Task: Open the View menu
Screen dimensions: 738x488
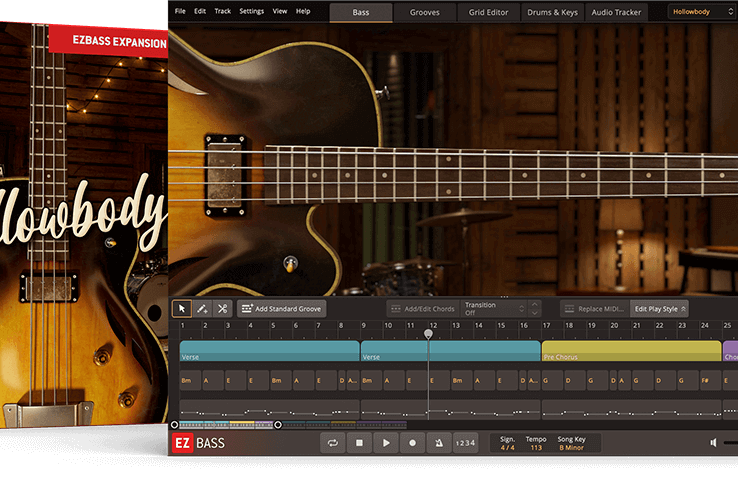Action: click(280, 11)
